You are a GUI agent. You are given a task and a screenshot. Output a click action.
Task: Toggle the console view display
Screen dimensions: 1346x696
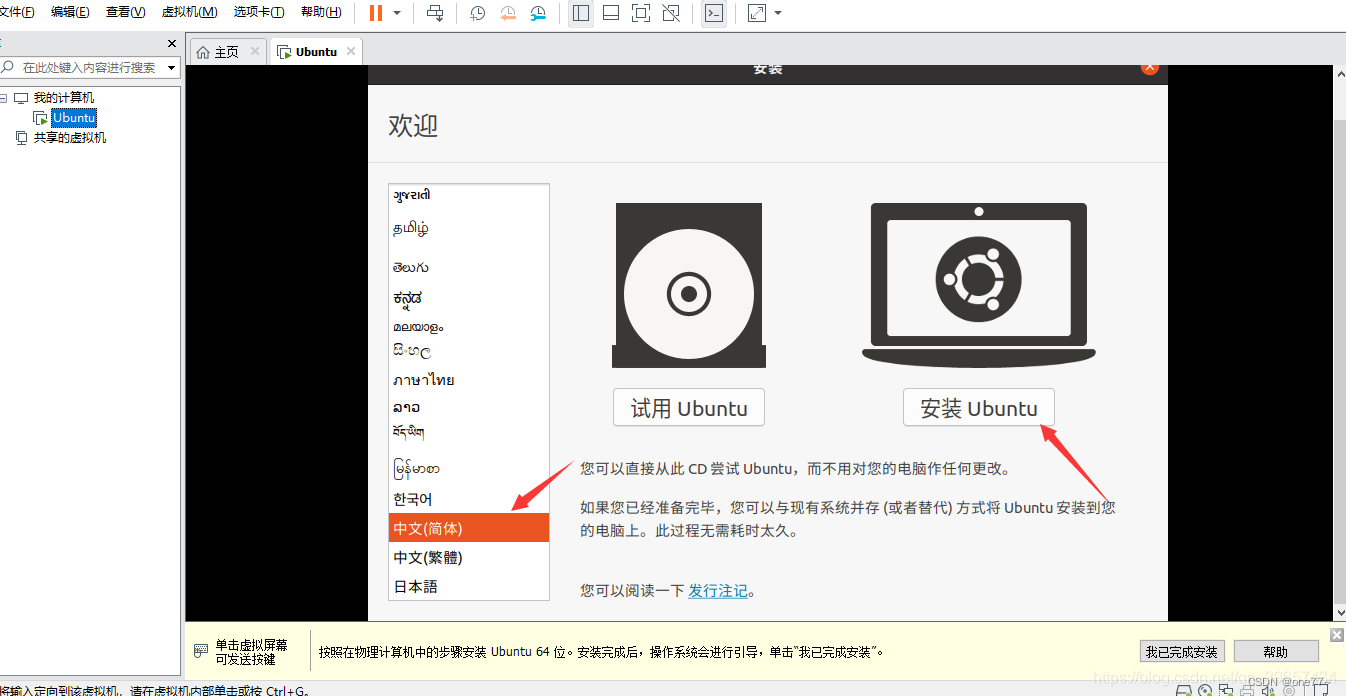coord(713,13)
